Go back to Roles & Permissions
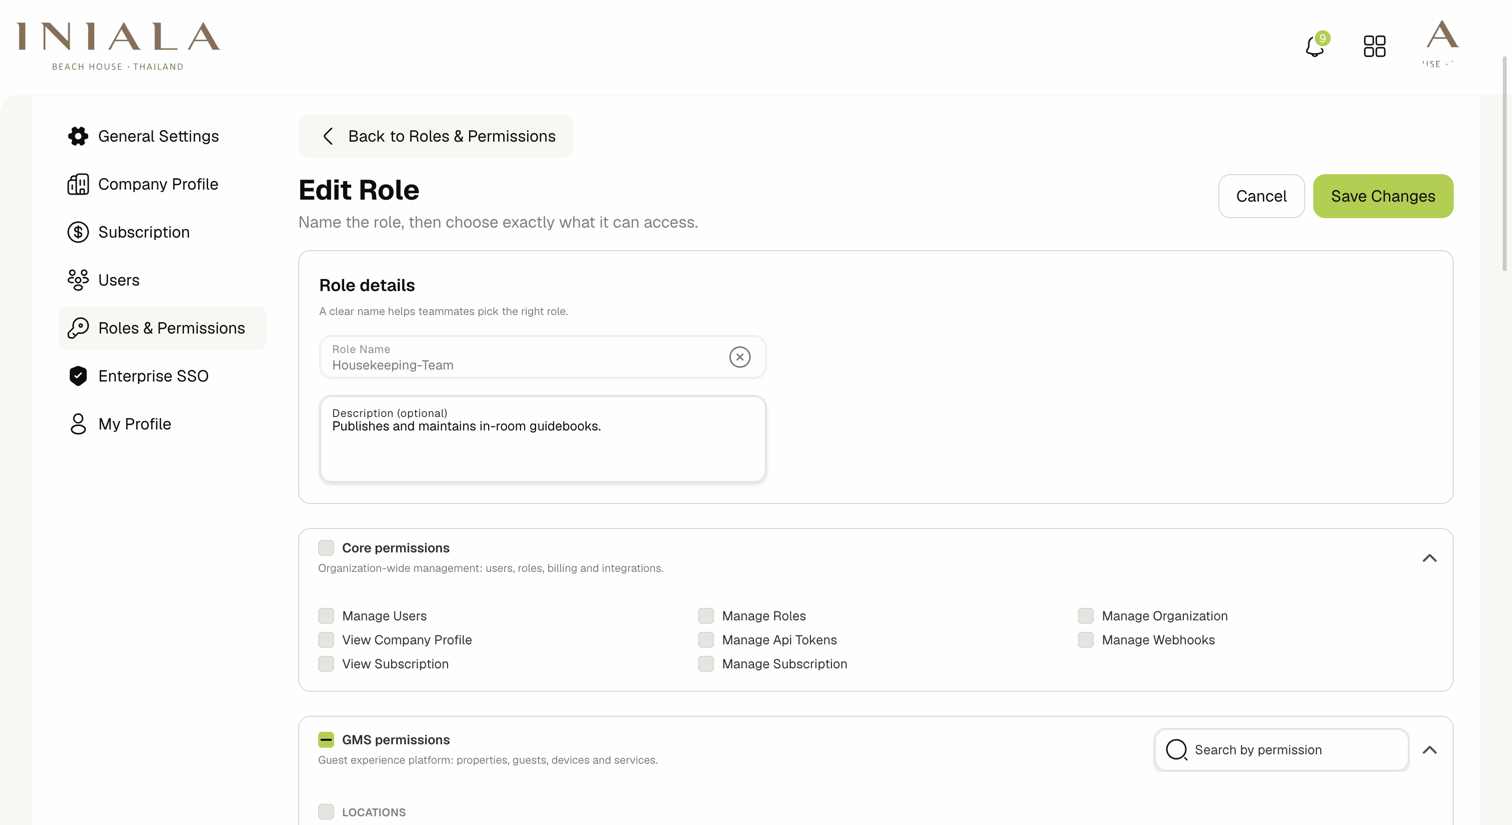The image size is (1512, 825). (x=436, y=136)
